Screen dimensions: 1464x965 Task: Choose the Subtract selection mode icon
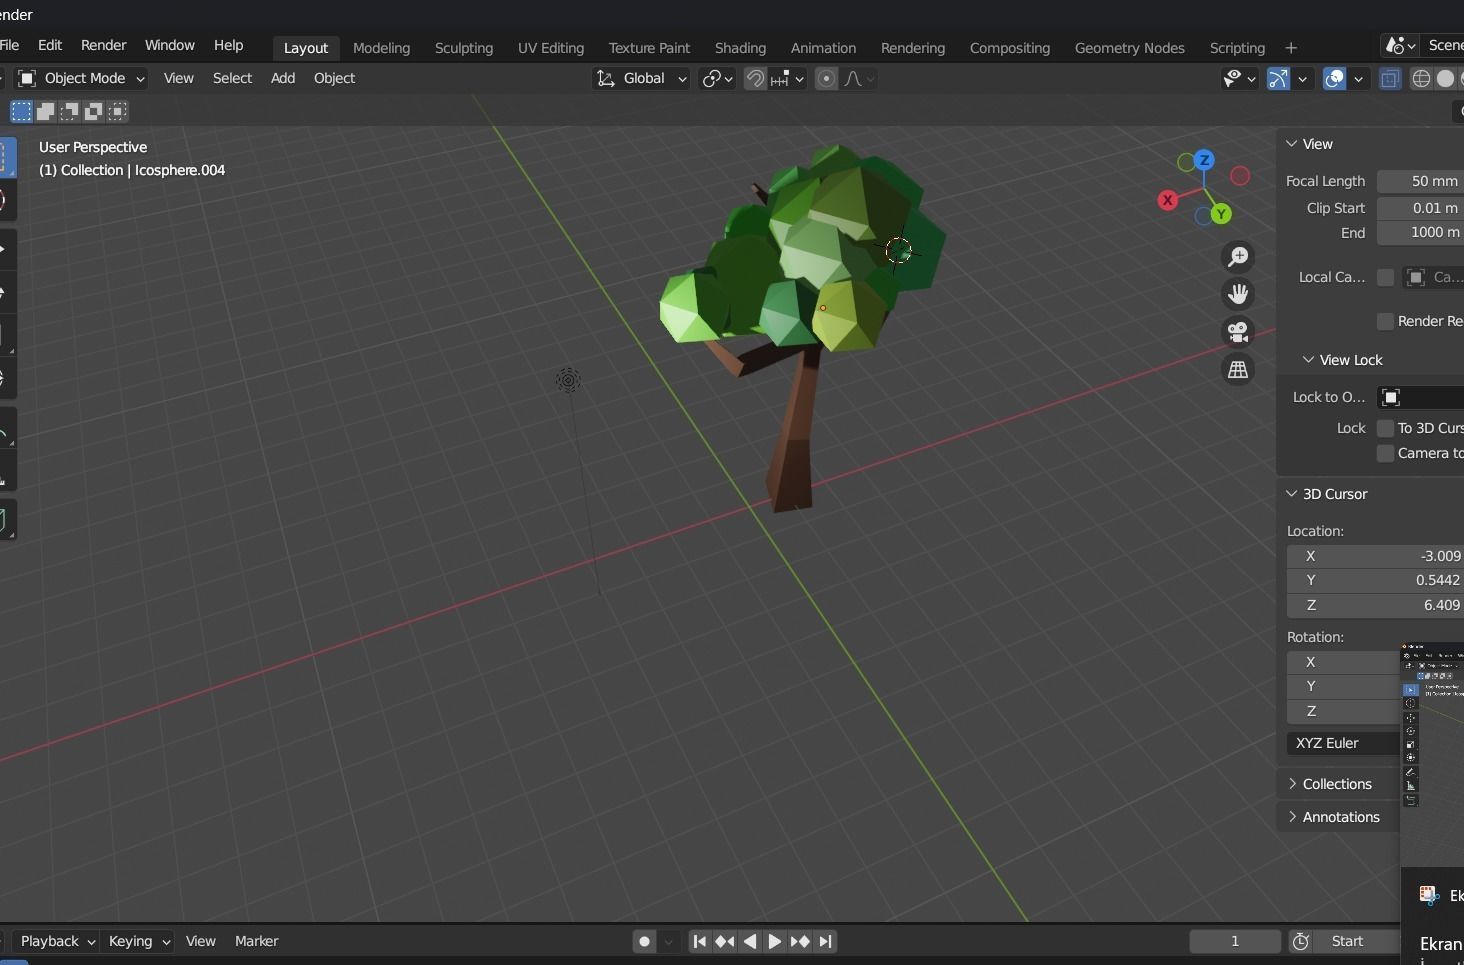pos(70,111)
